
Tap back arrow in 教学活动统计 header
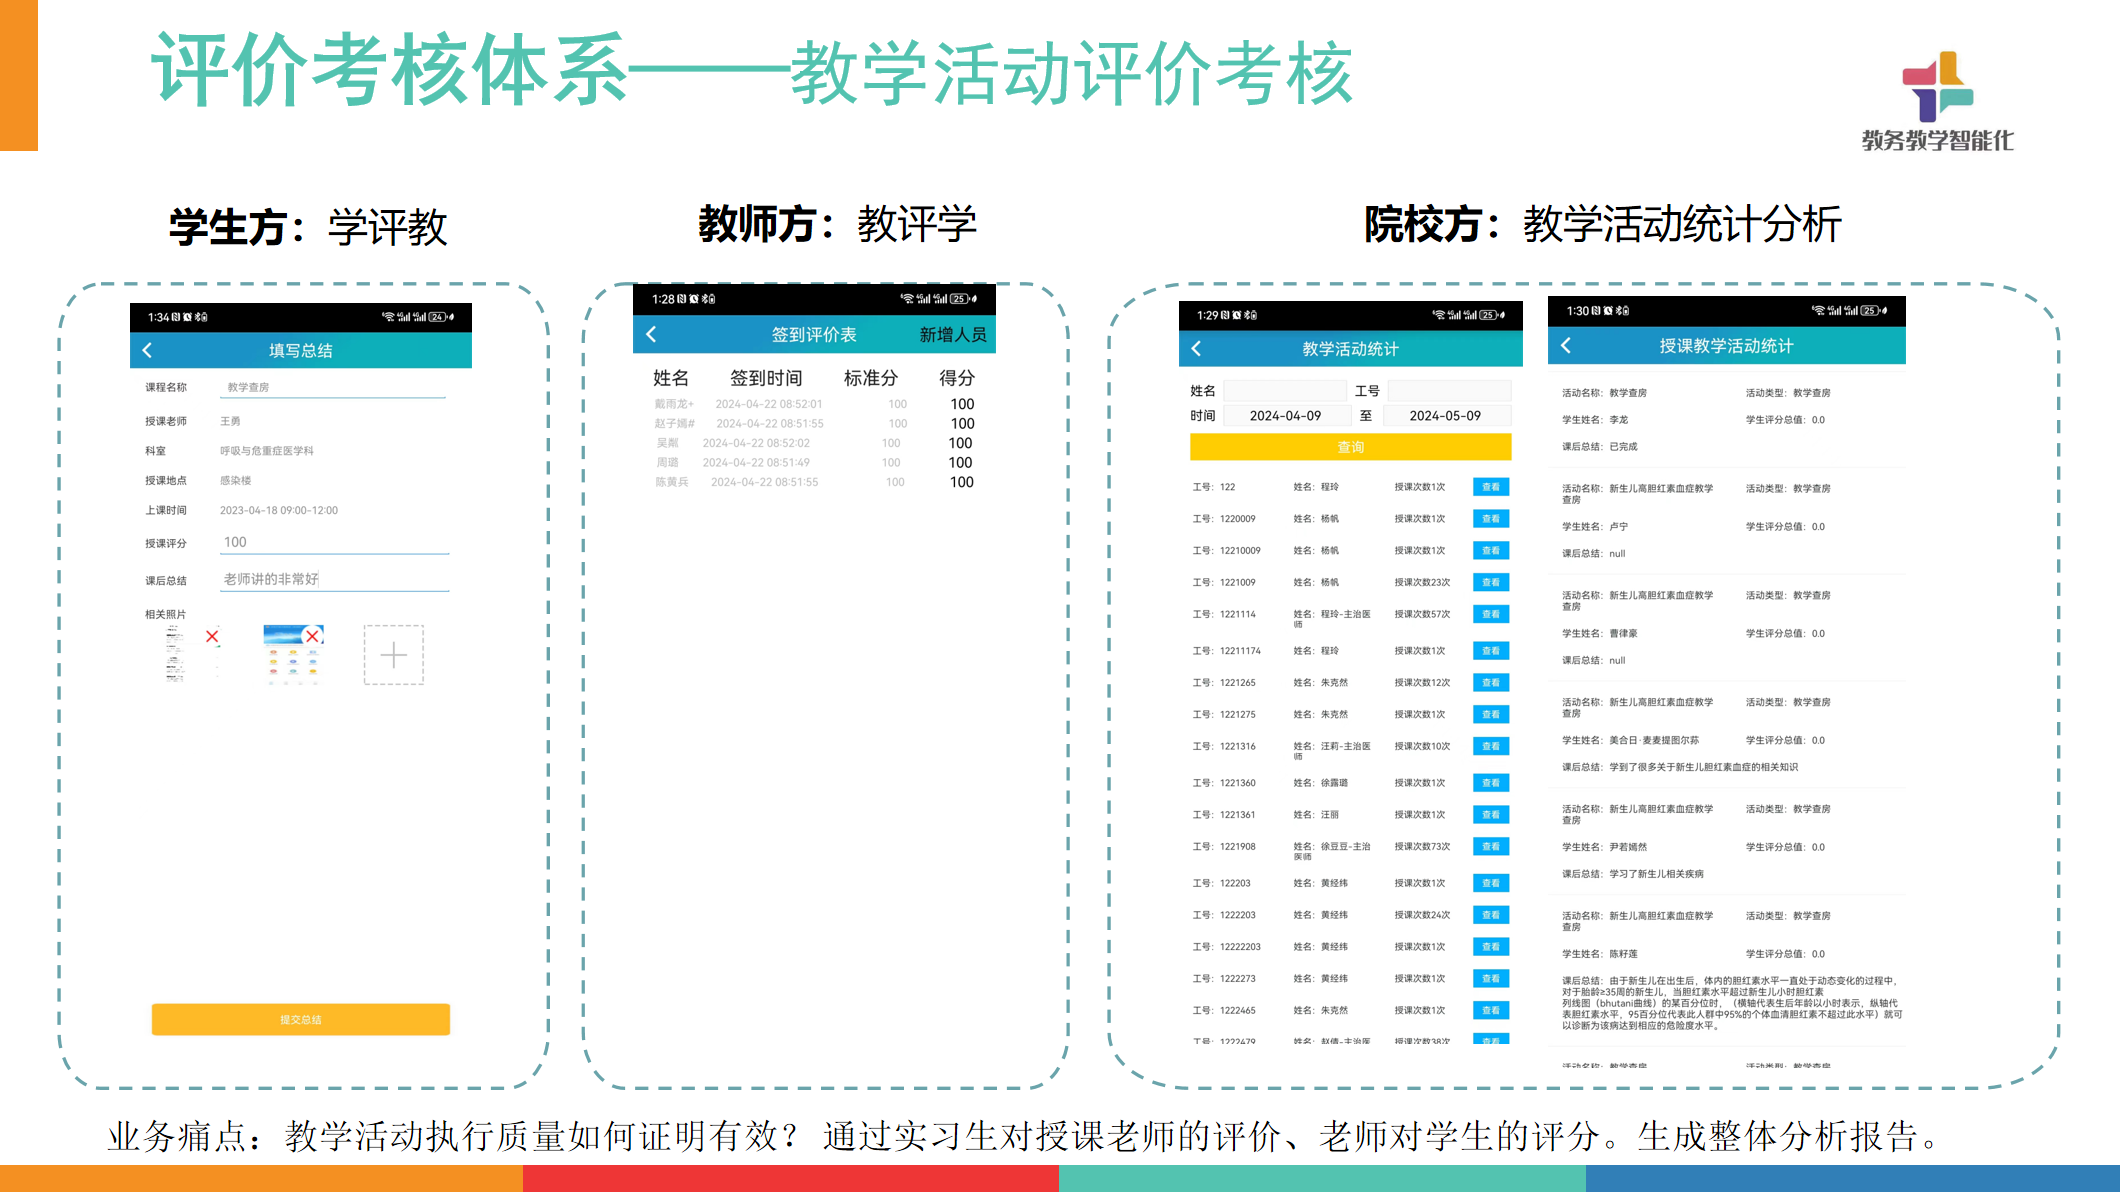click(x=1196, y=348)
